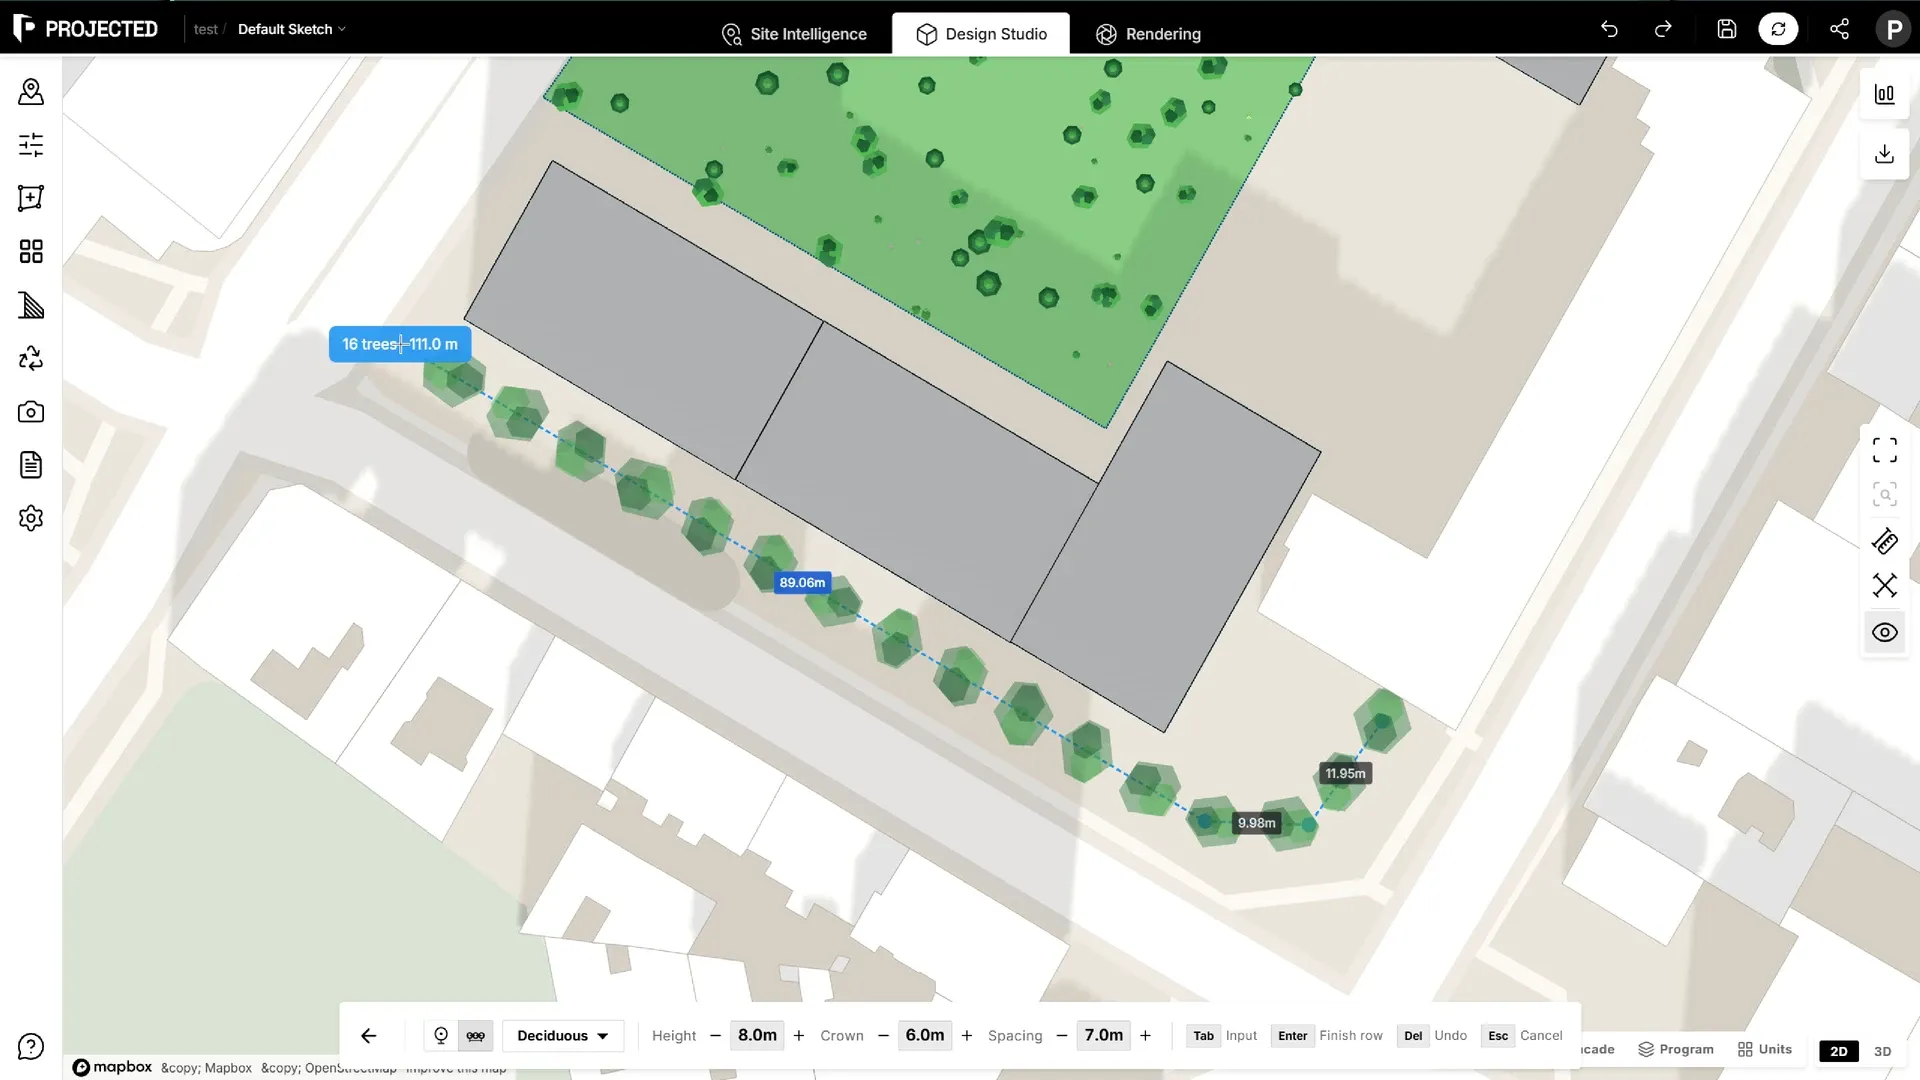Open the Rendering tab

1149,34
